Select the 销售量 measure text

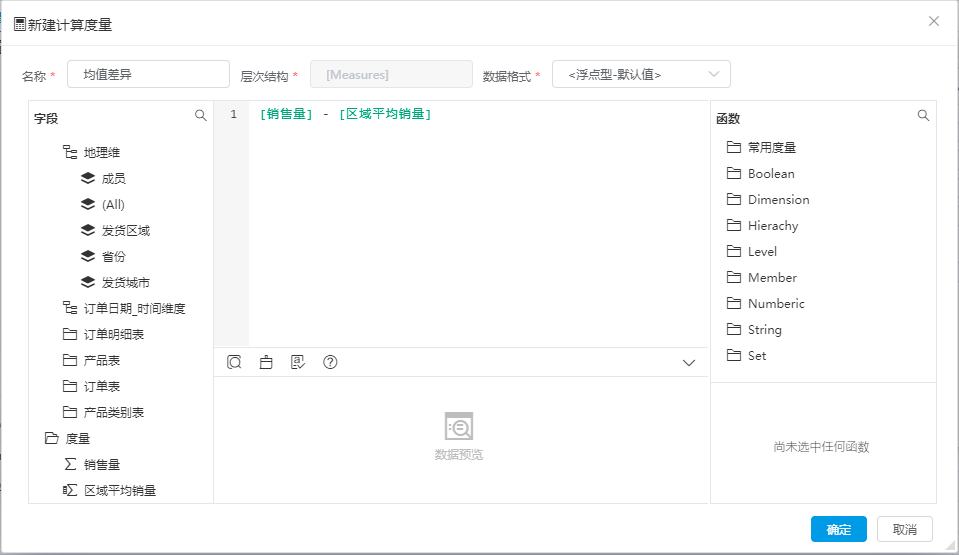pyautogui.click(x=102, y=464)
